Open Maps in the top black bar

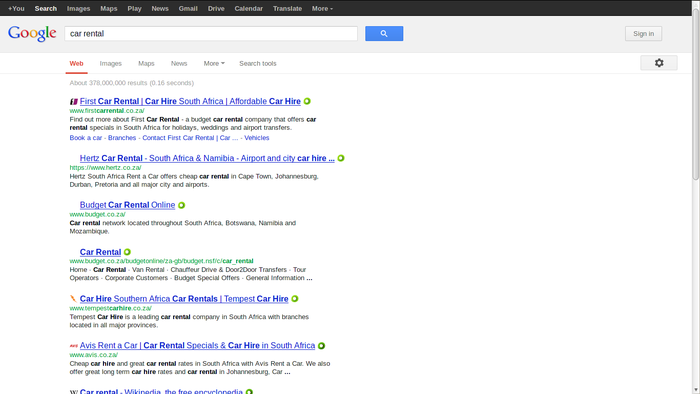coord(108,8)
